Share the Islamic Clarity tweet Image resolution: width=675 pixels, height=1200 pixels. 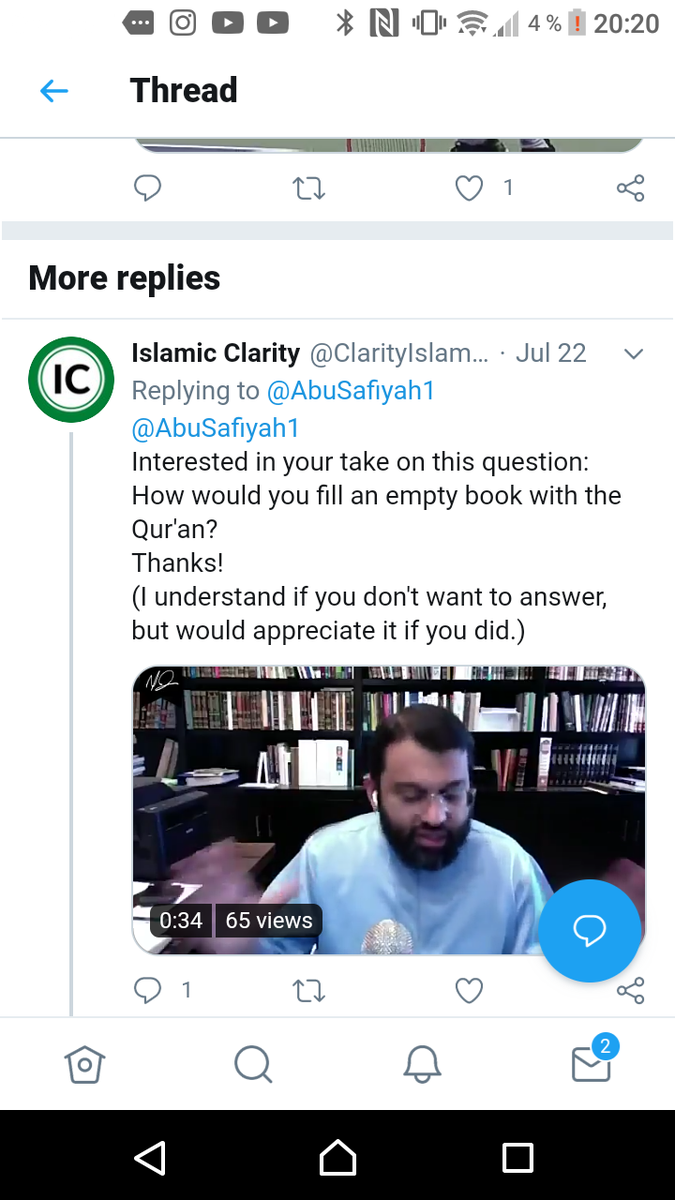click(630, 990)
